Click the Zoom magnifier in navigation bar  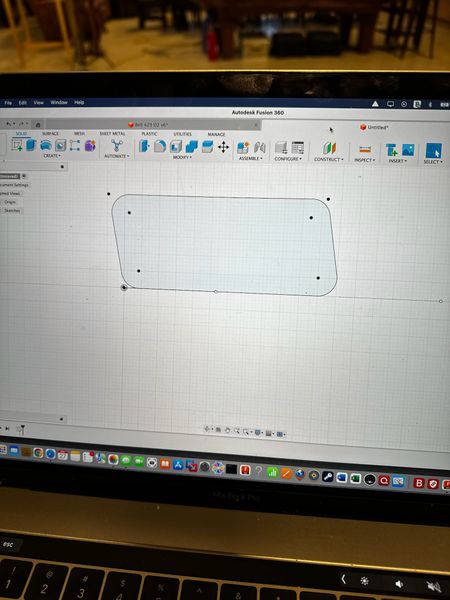(236, 431)
